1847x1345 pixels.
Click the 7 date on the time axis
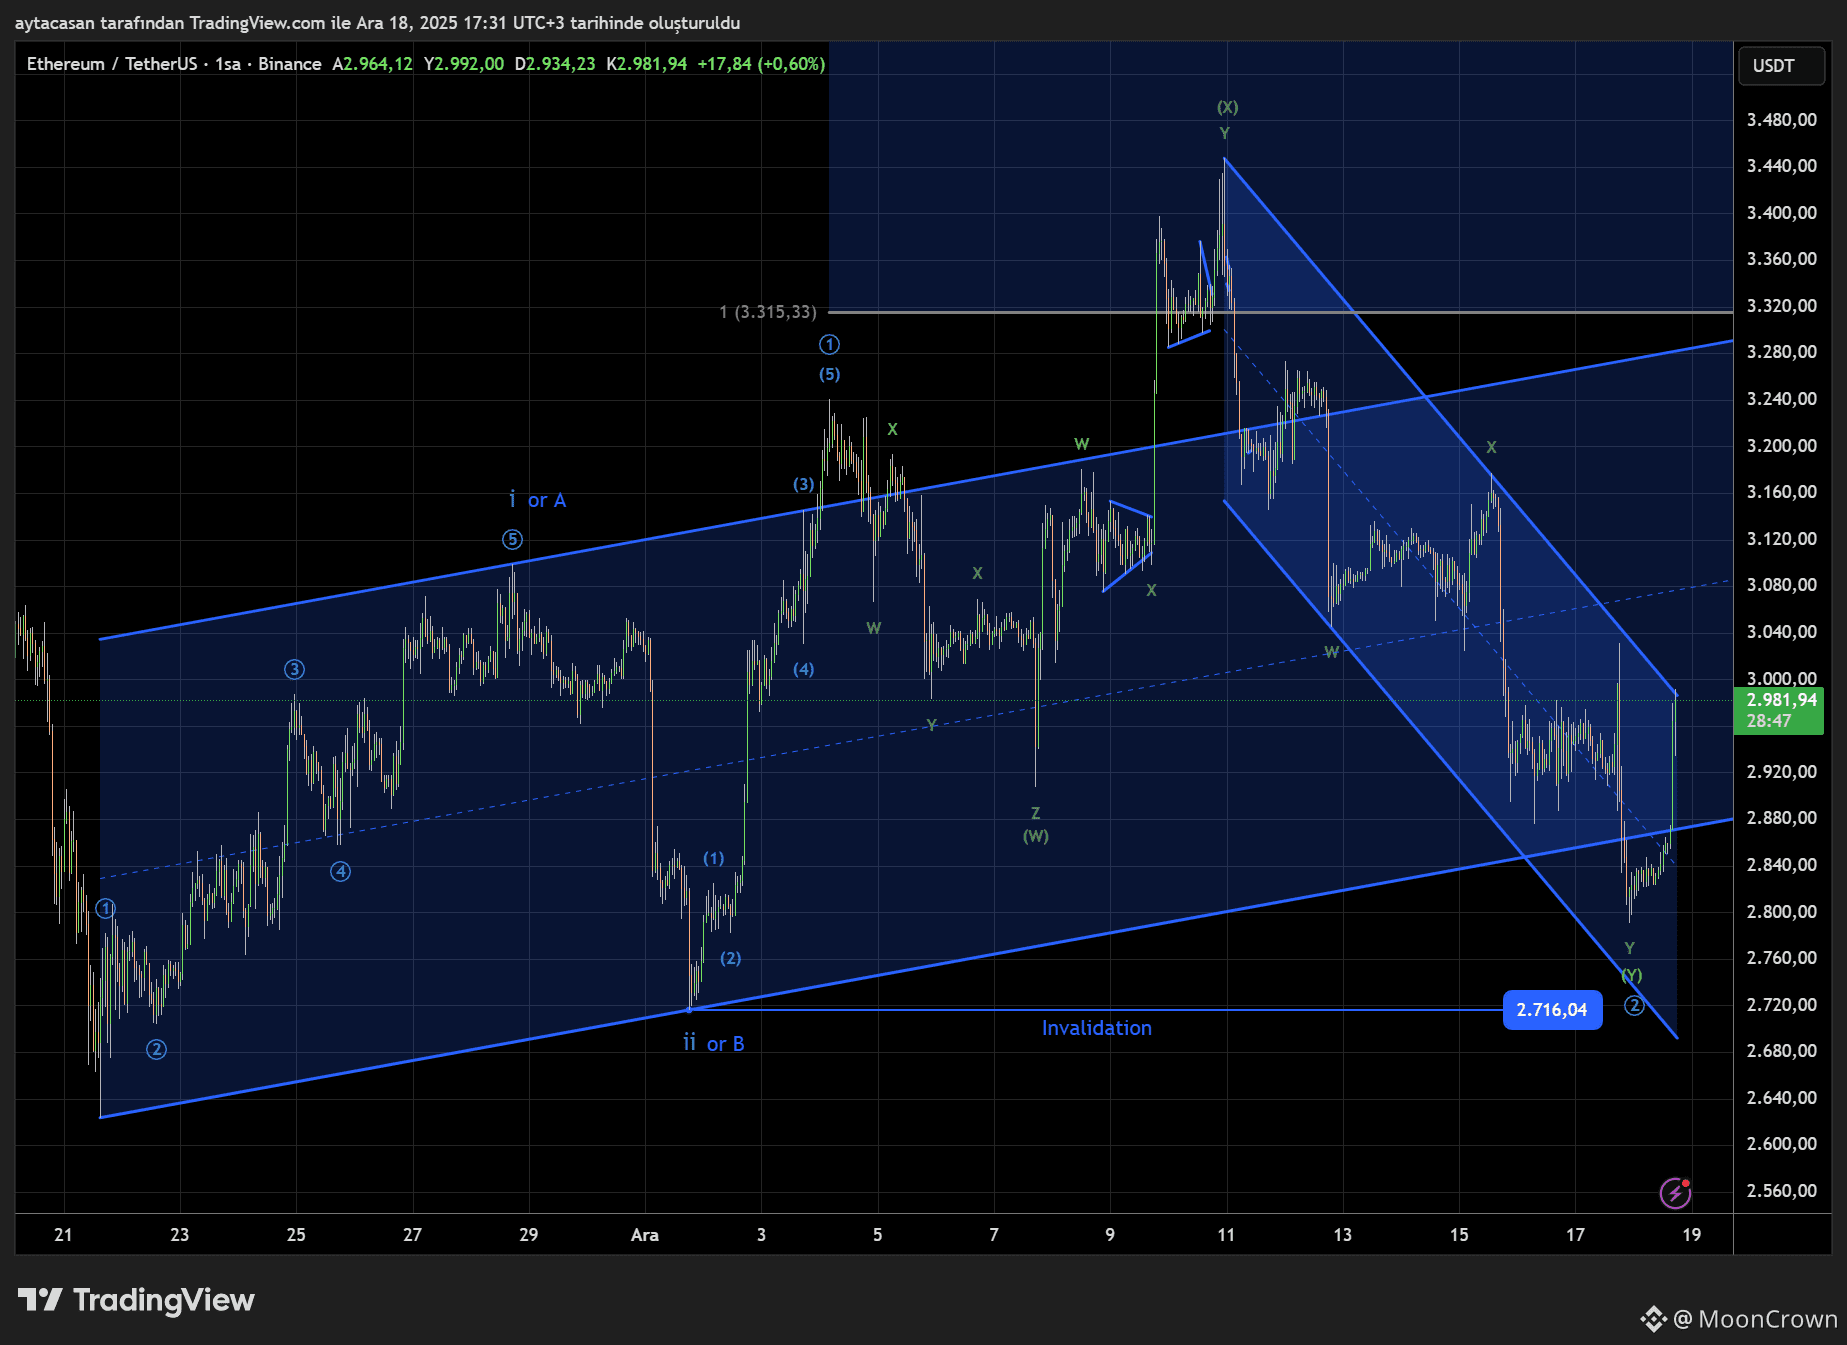pos(994,1235)
